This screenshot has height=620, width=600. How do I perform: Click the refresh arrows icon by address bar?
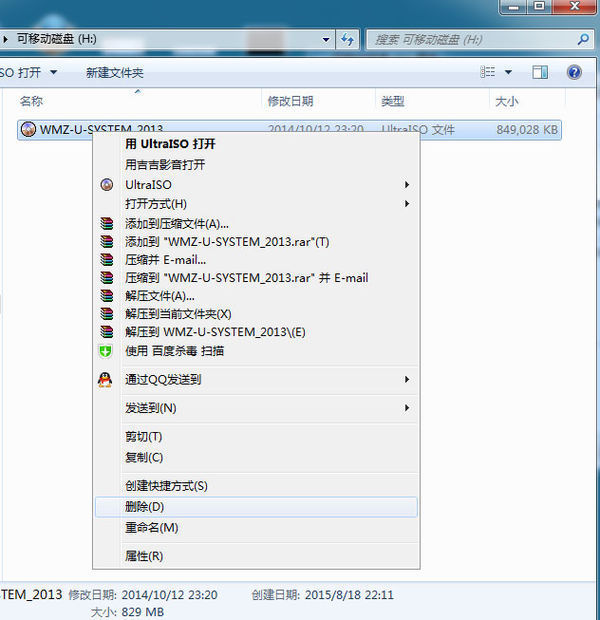[x=347, y=39]
